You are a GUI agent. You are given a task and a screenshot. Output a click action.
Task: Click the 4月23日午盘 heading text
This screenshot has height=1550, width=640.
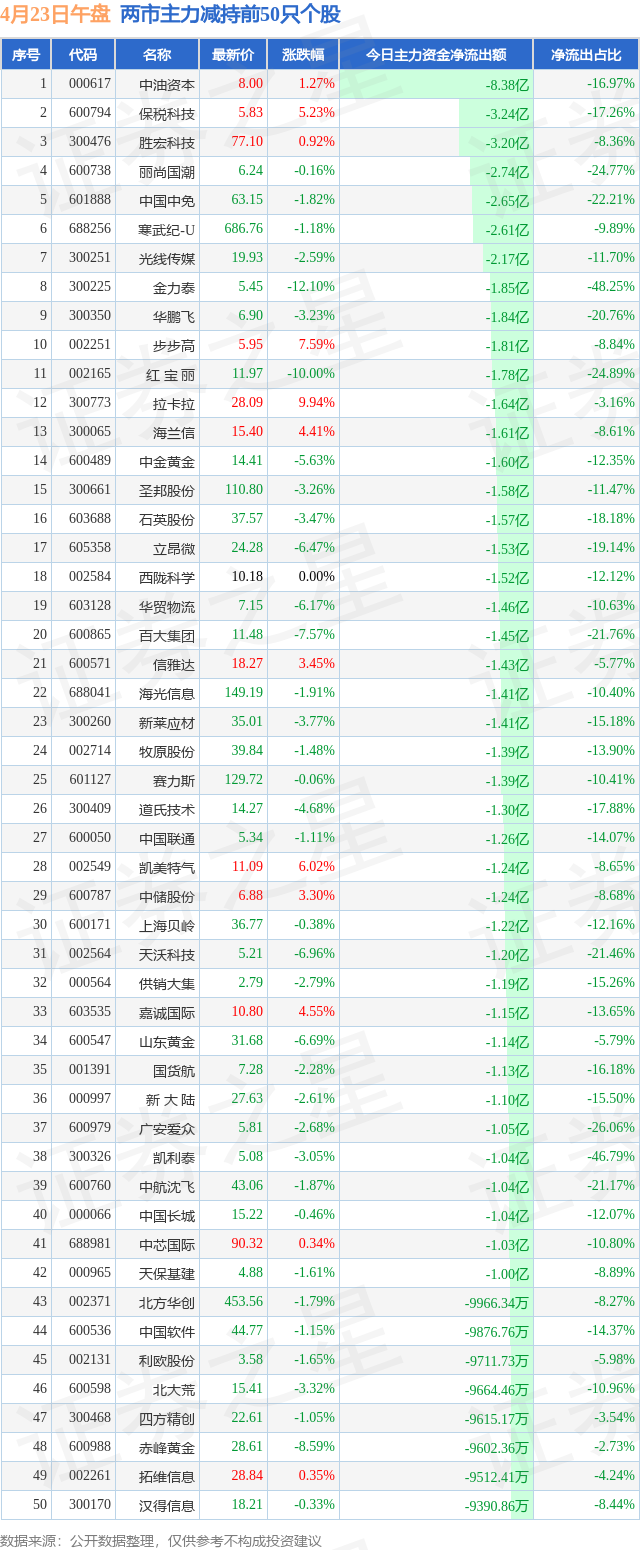[x=56, y=15]
